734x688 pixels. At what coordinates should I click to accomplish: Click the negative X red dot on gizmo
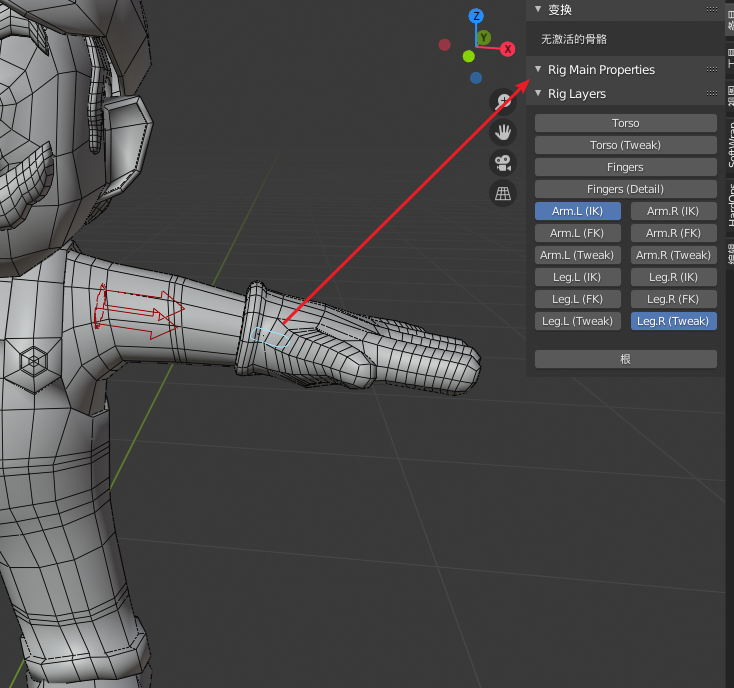(445, 45)
